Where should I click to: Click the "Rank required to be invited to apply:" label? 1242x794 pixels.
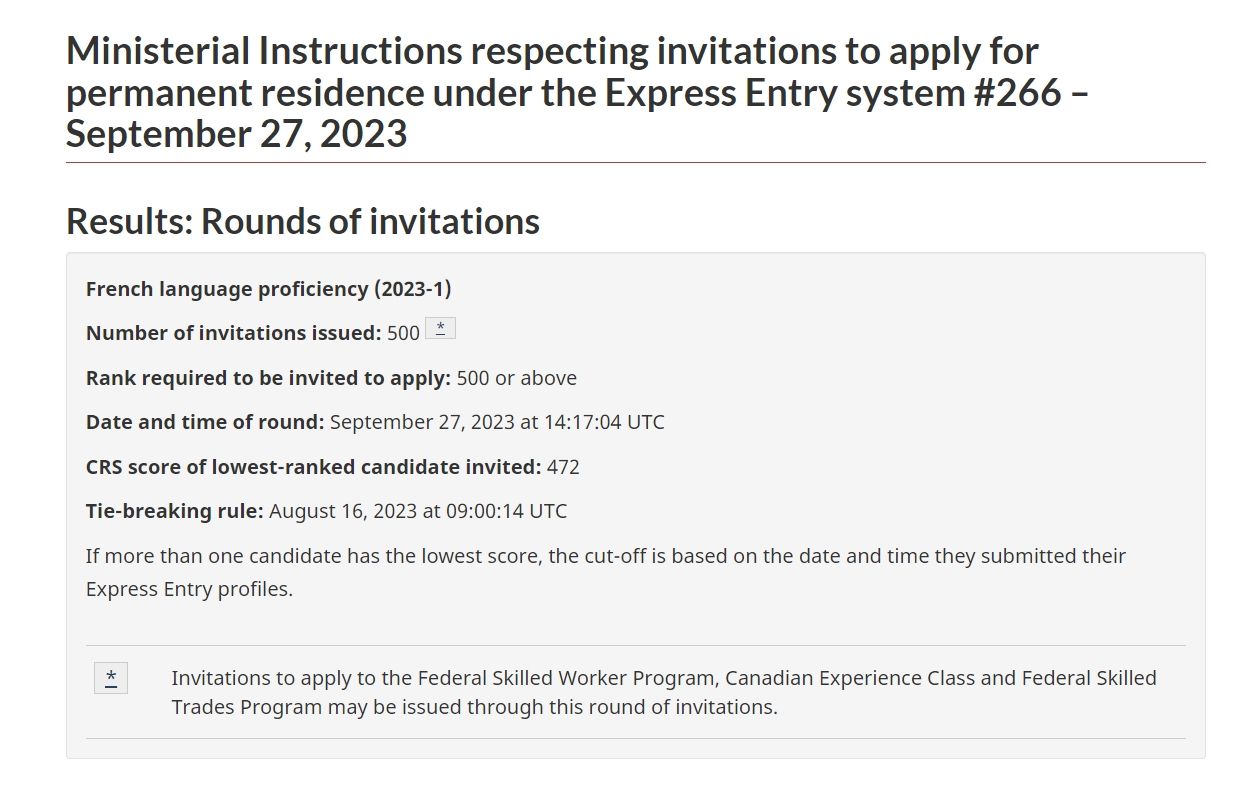(x=269, y=378)
